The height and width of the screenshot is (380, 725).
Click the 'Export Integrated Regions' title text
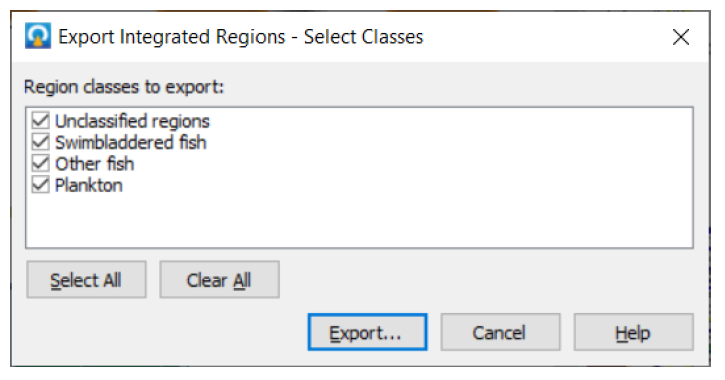(172, 37)
